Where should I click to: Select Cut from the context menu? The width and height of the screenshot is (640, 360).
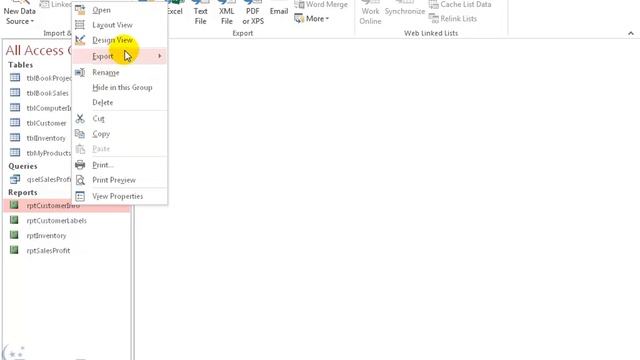click(x=119, y=118)
